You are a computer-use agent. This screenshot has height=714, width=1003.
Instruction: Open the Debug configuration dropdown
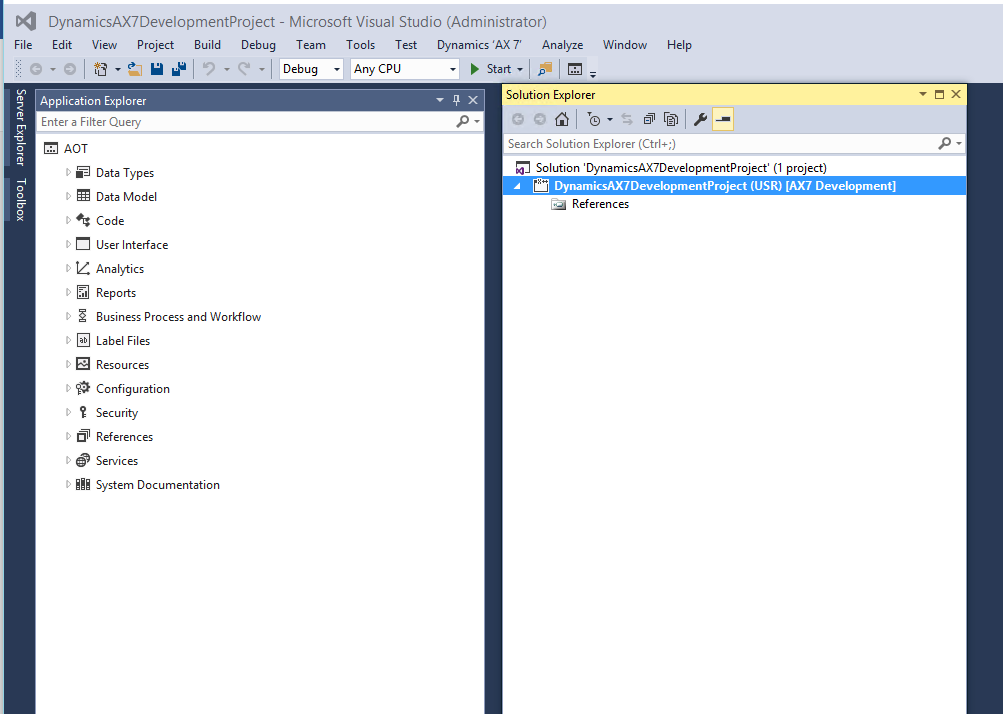(x=311, y=69)
